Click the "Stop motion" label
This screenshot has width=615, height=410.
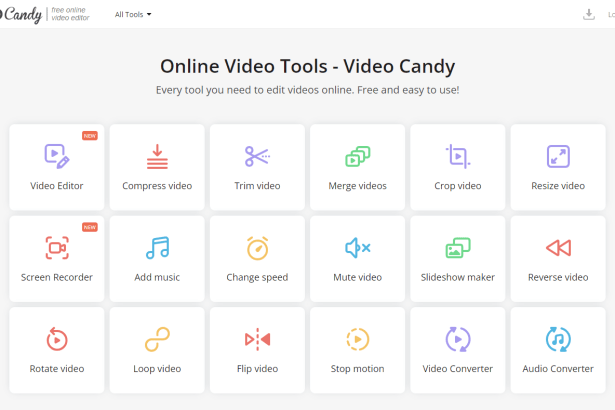(358, 369)
